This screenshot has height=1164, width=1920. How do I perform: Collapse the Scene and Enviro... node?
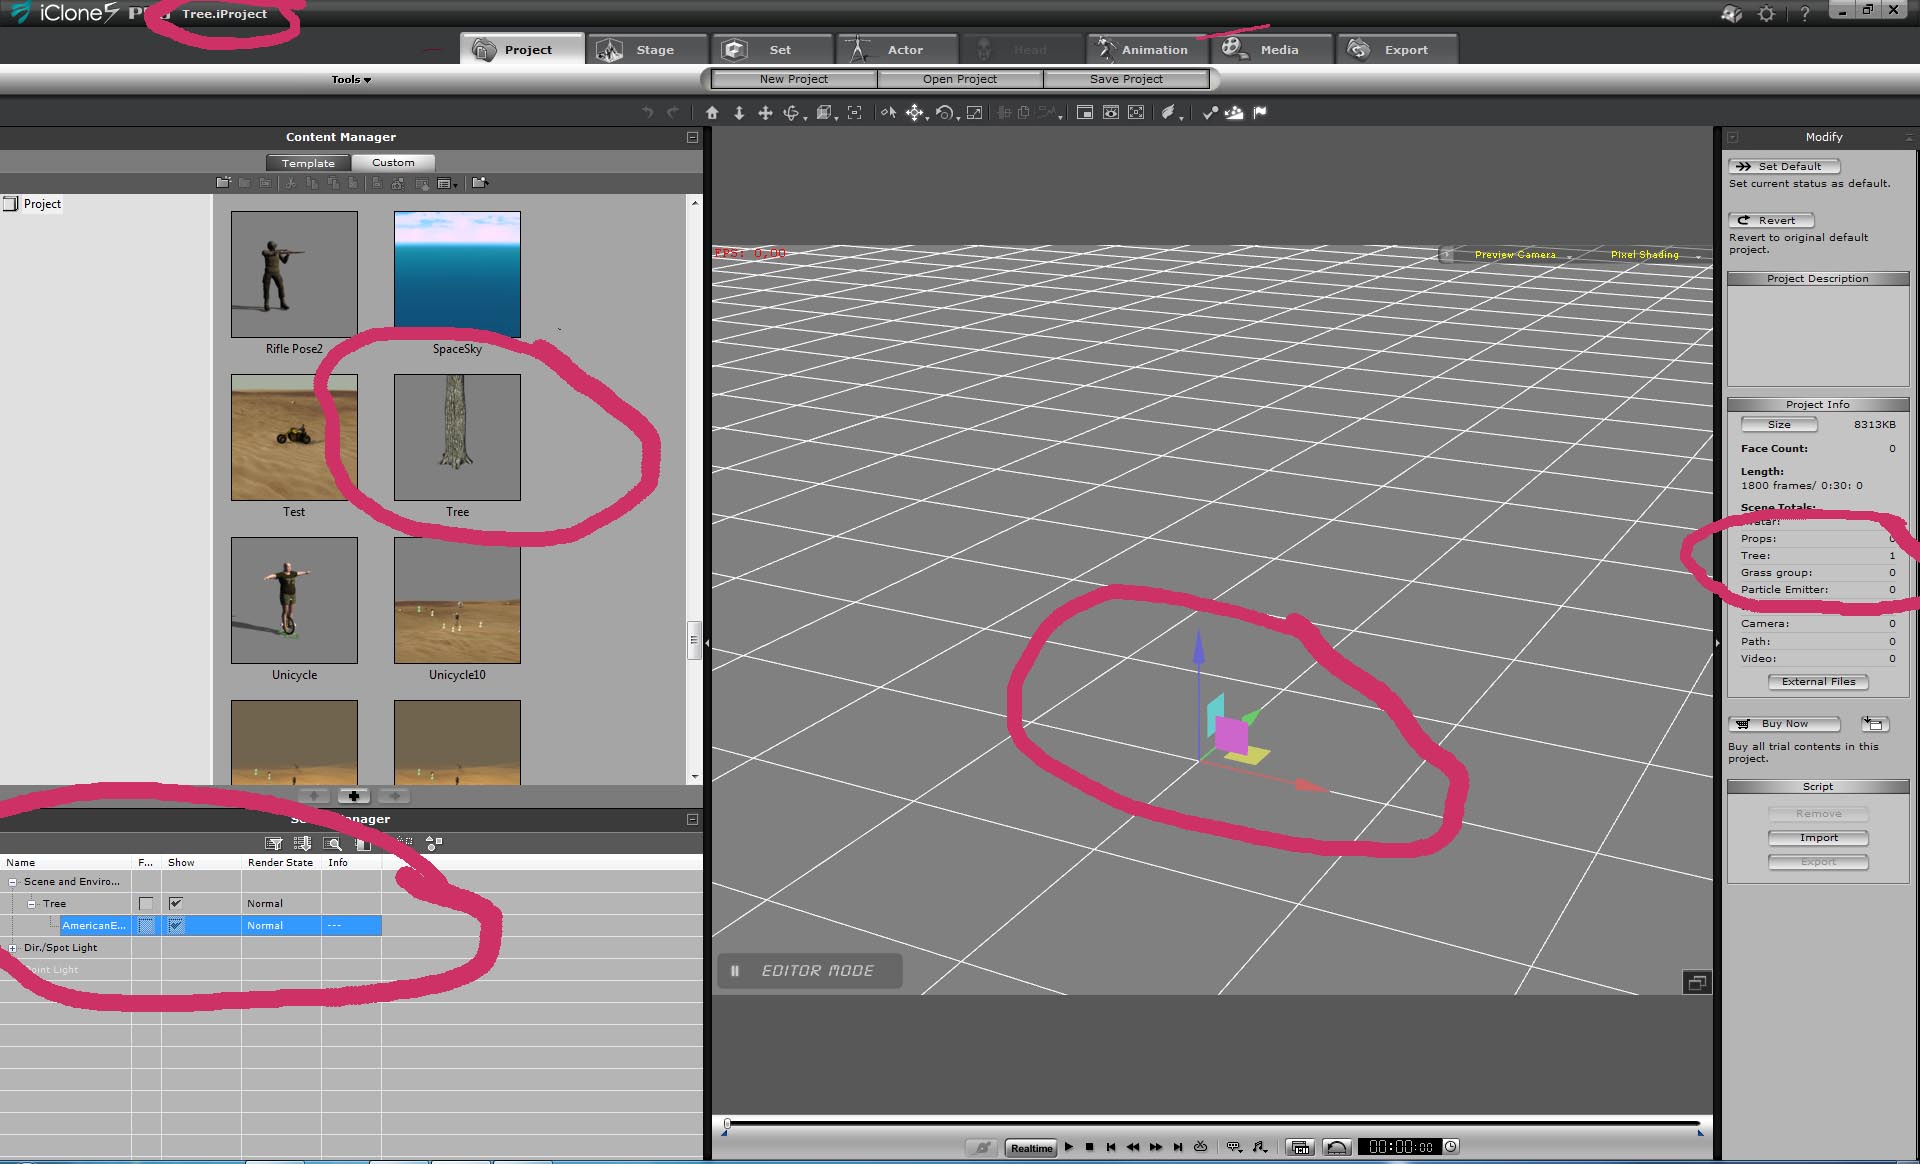pos(12,882)
